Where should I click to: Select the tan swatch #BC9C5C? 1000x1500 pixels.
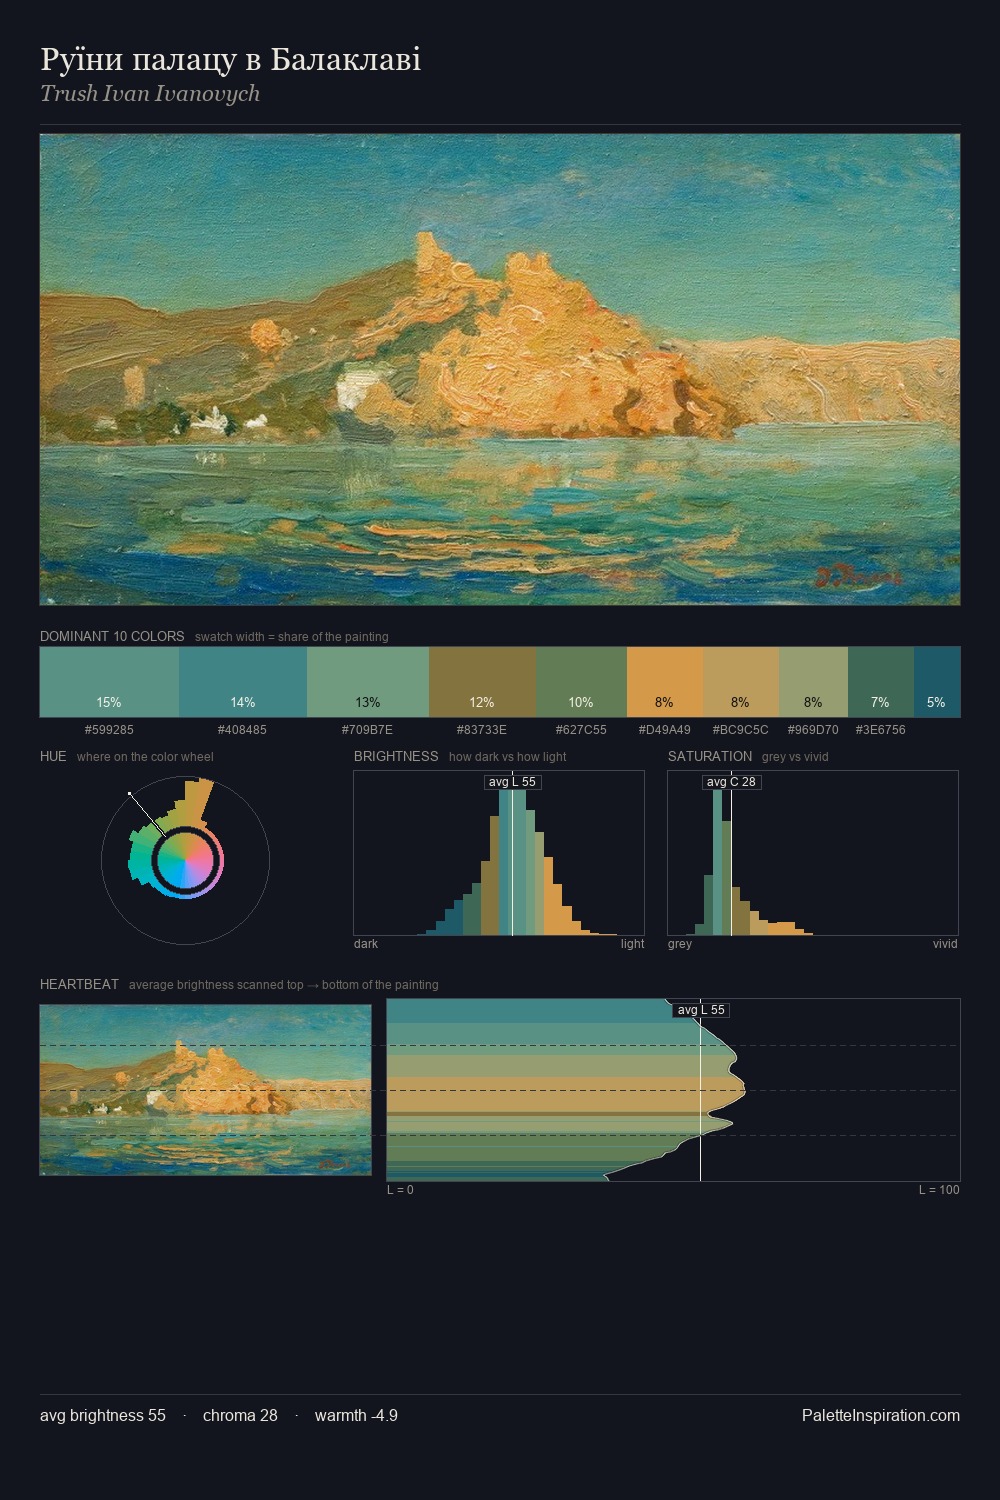741,682
